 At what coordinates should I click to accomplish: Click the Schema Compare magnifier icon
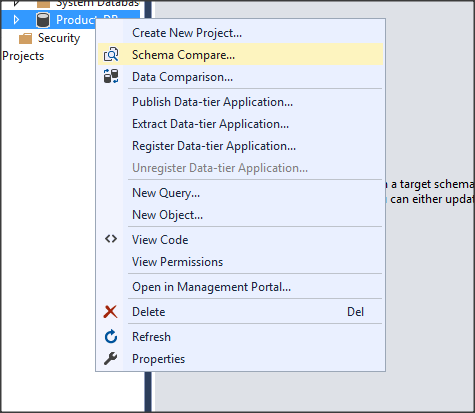111,54
